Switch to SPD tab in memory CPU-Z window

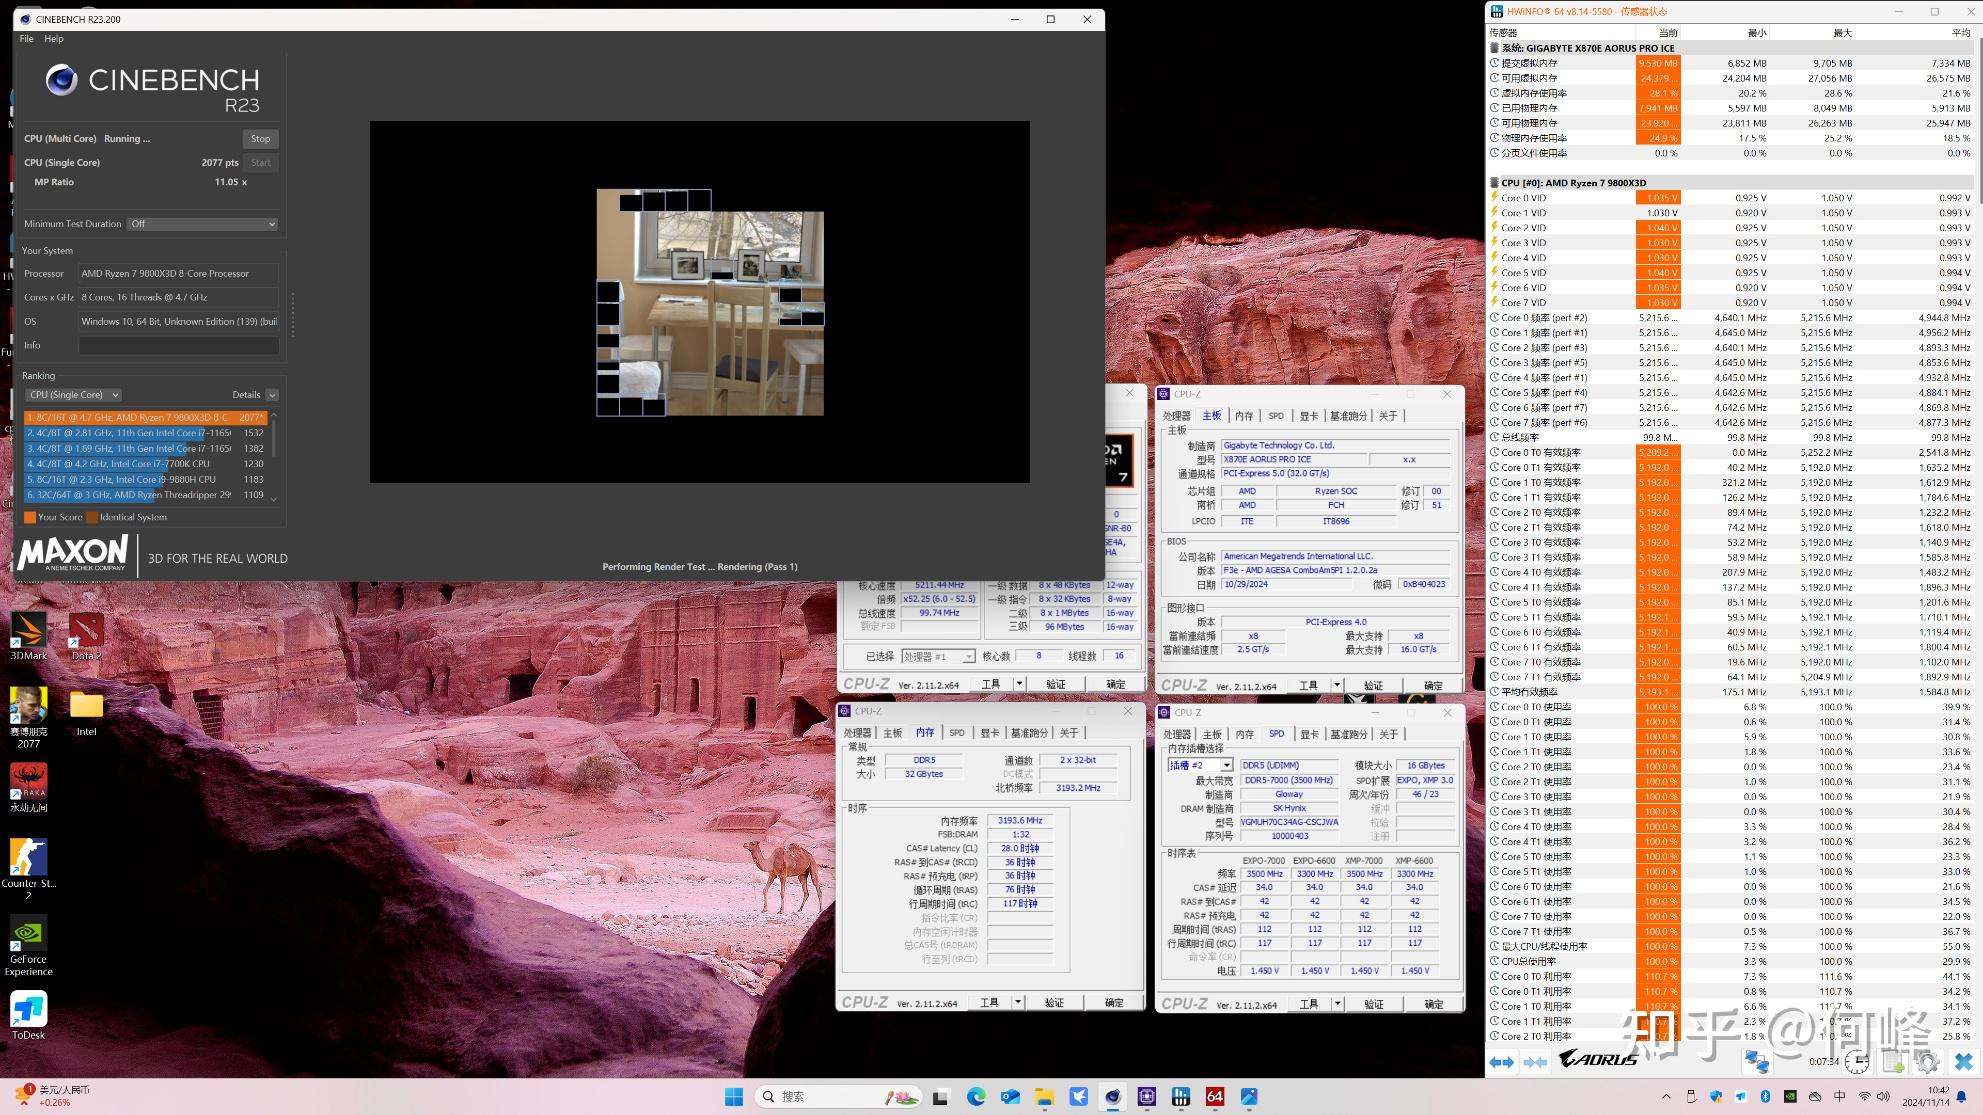coord(957,733)
